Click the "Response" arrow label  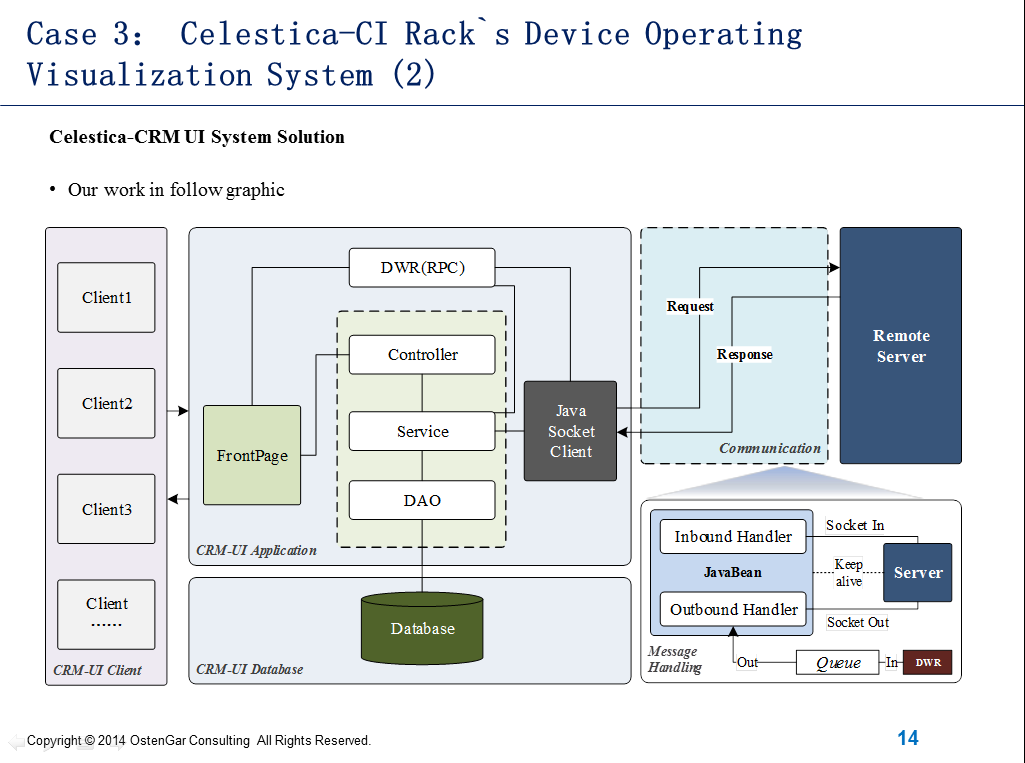click(x=745, y=354)
